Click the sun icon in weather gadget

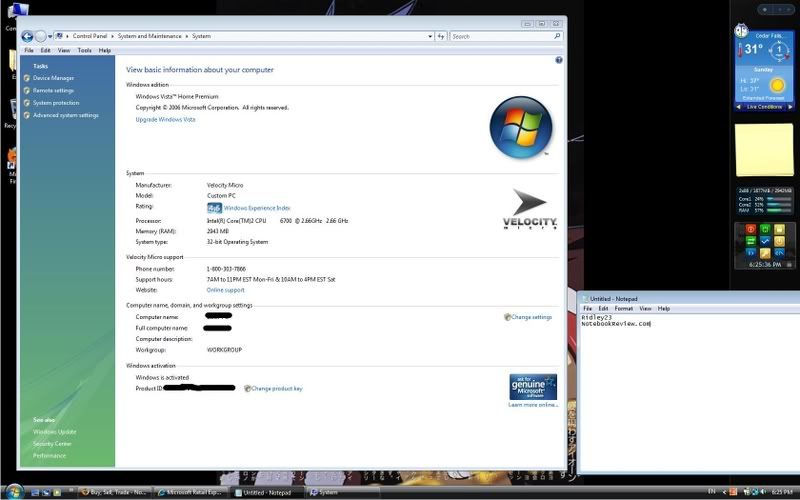[x=777, y=85]
